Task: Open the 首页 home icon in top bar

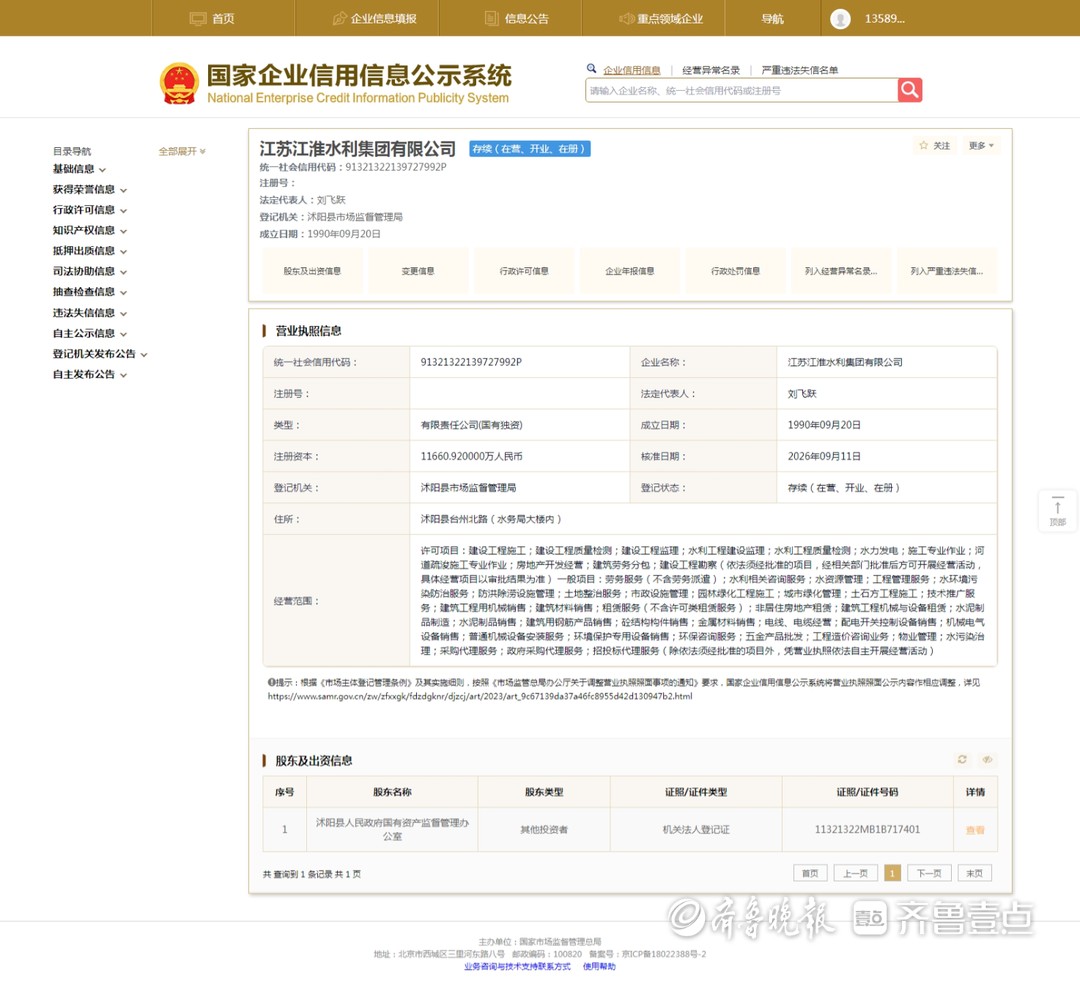Action: tap(198, 19)
